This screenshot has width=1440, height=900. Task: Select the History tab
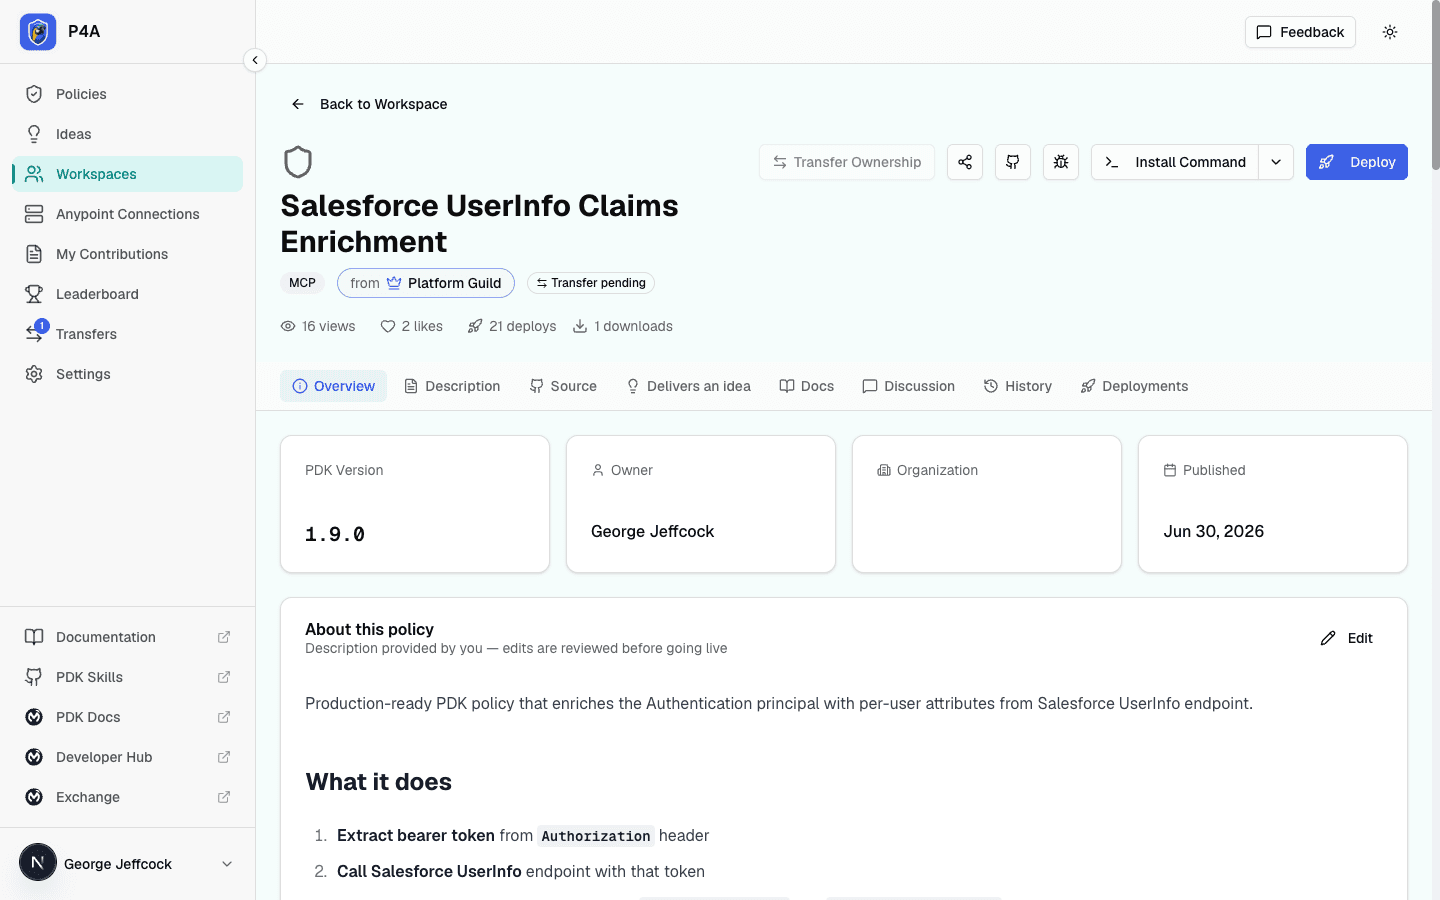click(x=1017, y=386)
